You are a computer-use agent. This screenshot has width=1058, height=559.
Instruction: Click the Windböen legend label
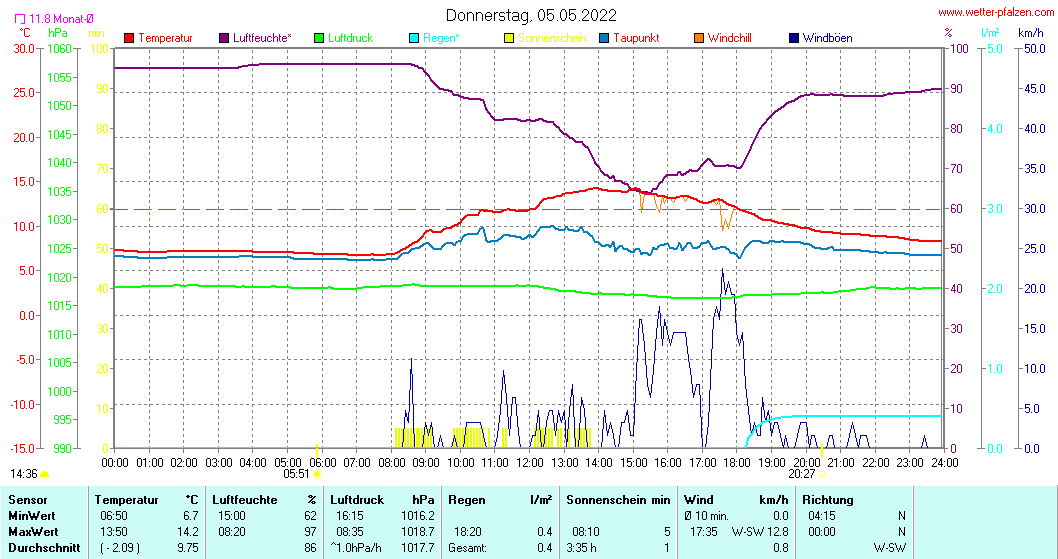coord(827,38)
